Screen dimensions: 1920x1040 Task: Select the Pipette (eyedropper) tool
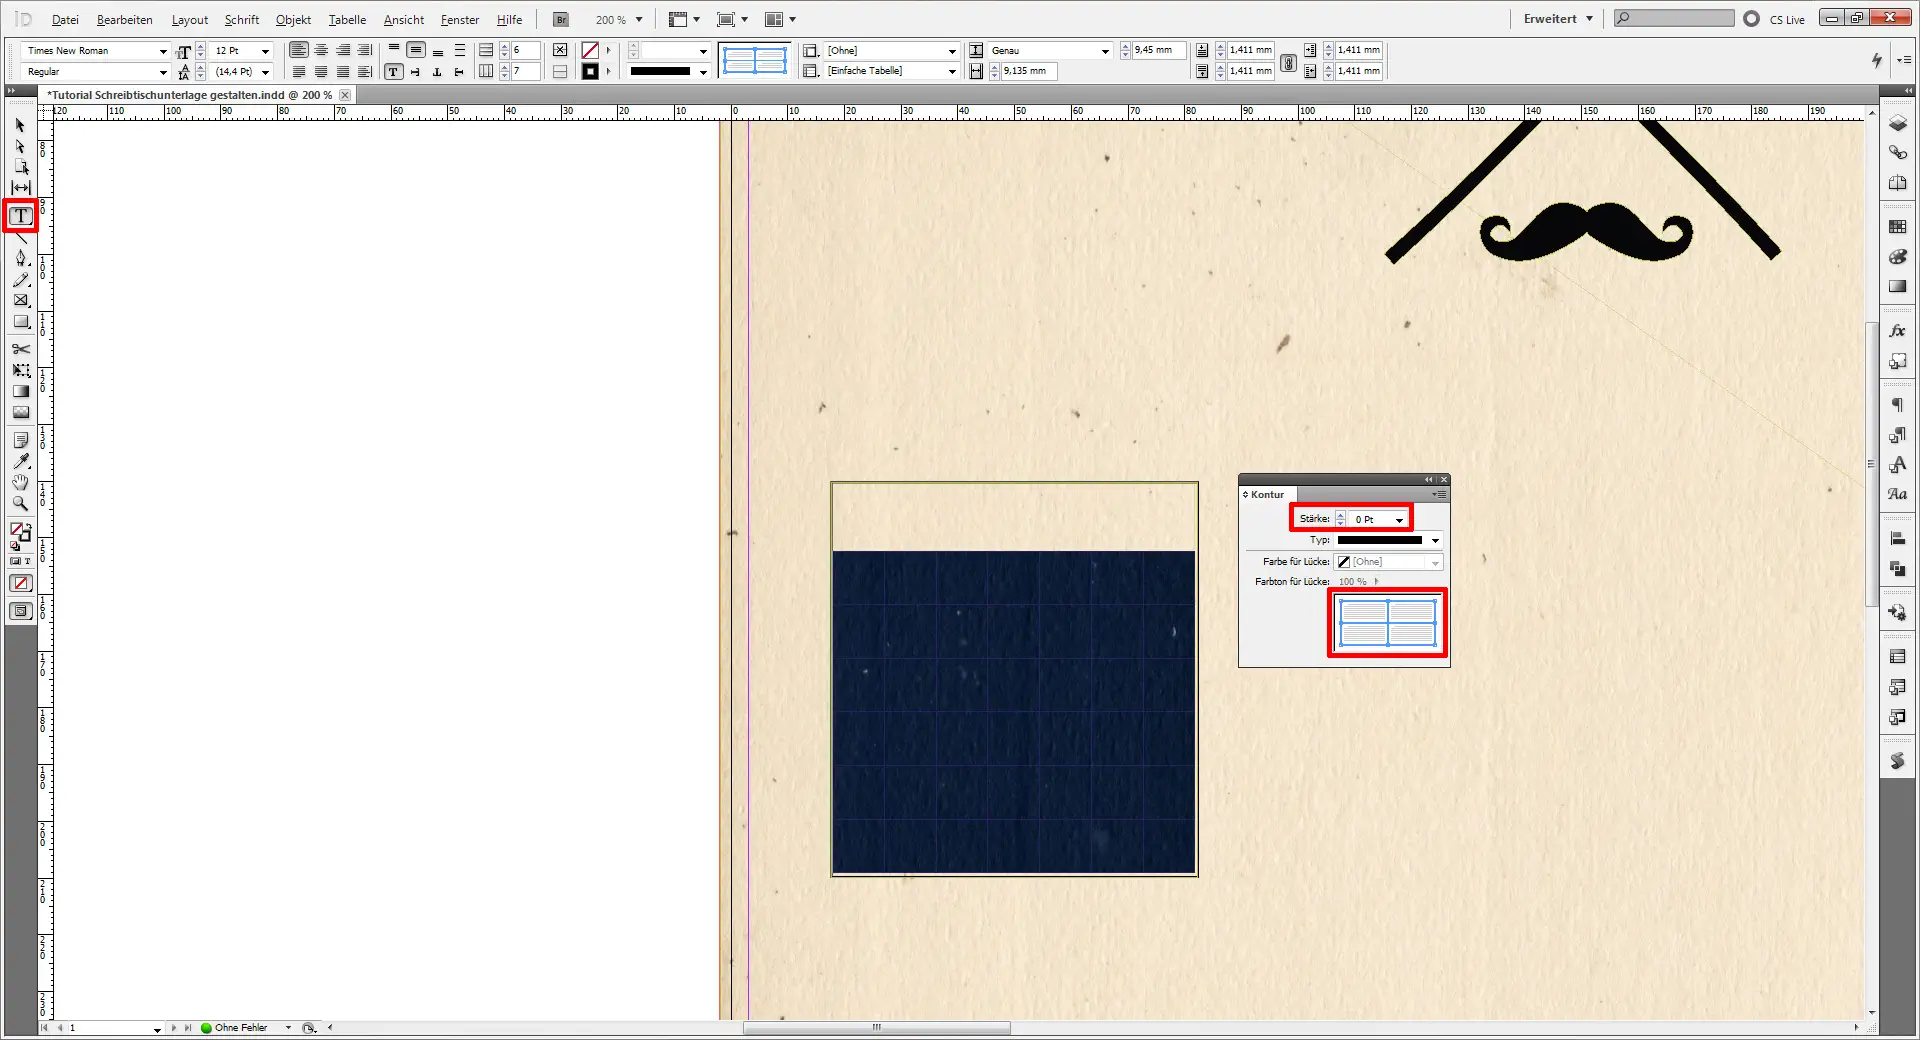20,461
